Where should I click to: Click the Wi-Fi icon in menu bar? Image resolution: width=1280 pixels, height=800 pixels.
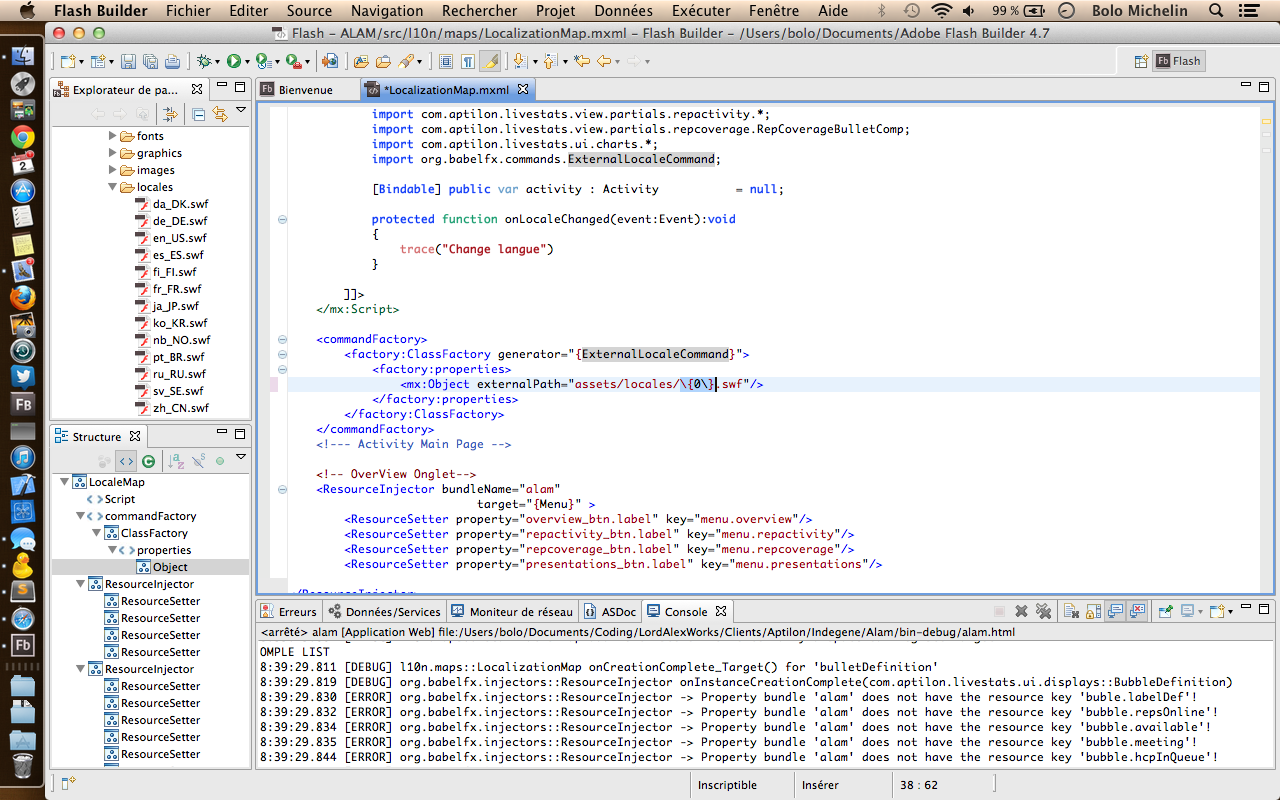pyautogui.click(x=941, y=11)
